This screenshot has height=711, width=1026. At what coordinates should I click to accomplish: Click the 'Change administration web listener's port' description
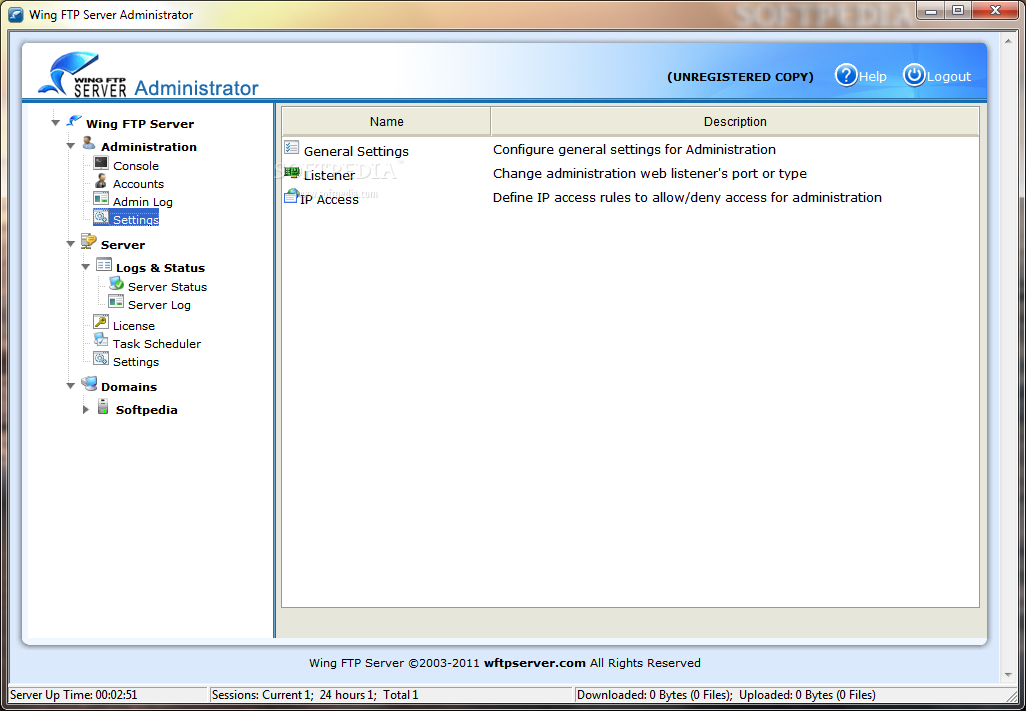pyautogui.click(x=650, y=173)
